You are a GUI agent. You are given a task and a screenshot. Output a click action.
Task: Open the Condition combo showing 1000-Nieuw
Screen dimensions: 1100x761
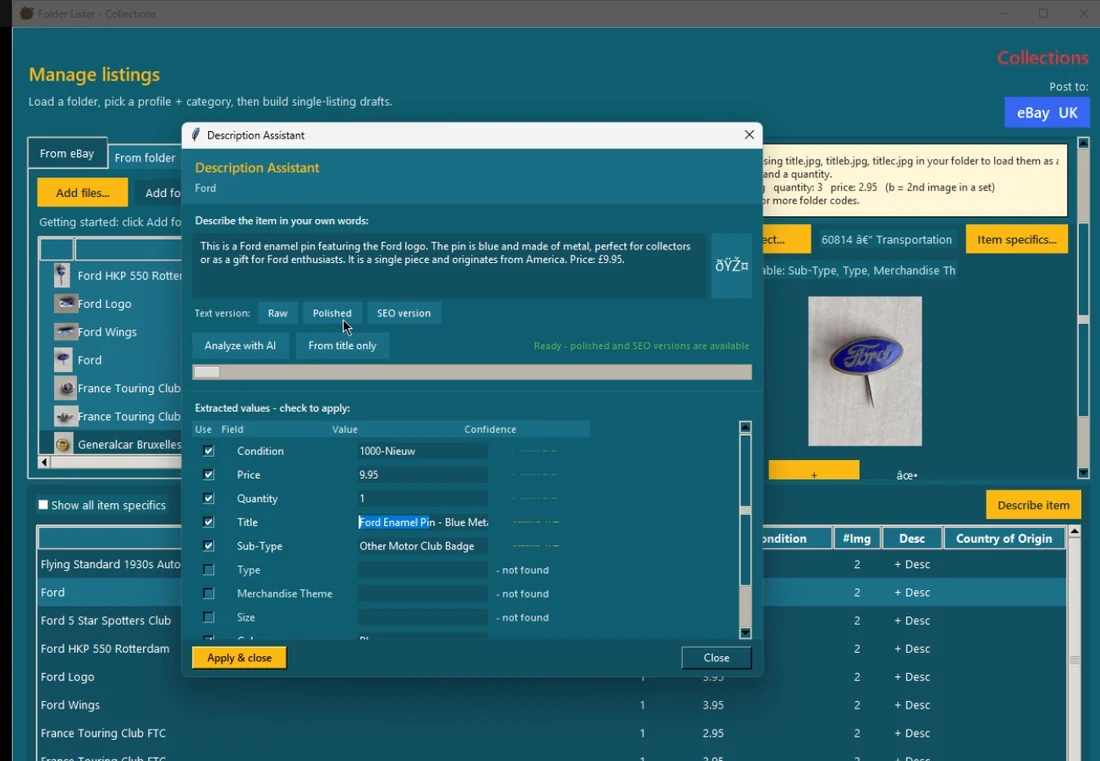(x=421, y=450)
